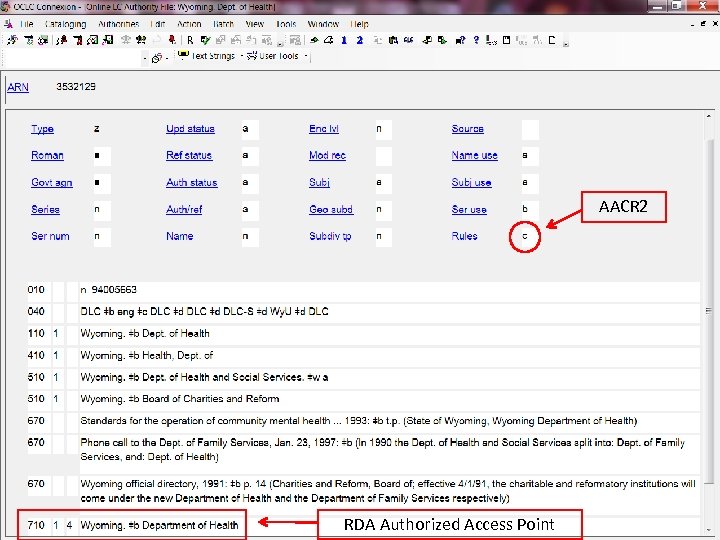This screenshot has width=720, height=540.
Task: Click the Auth status link
Action: (191, 183)
